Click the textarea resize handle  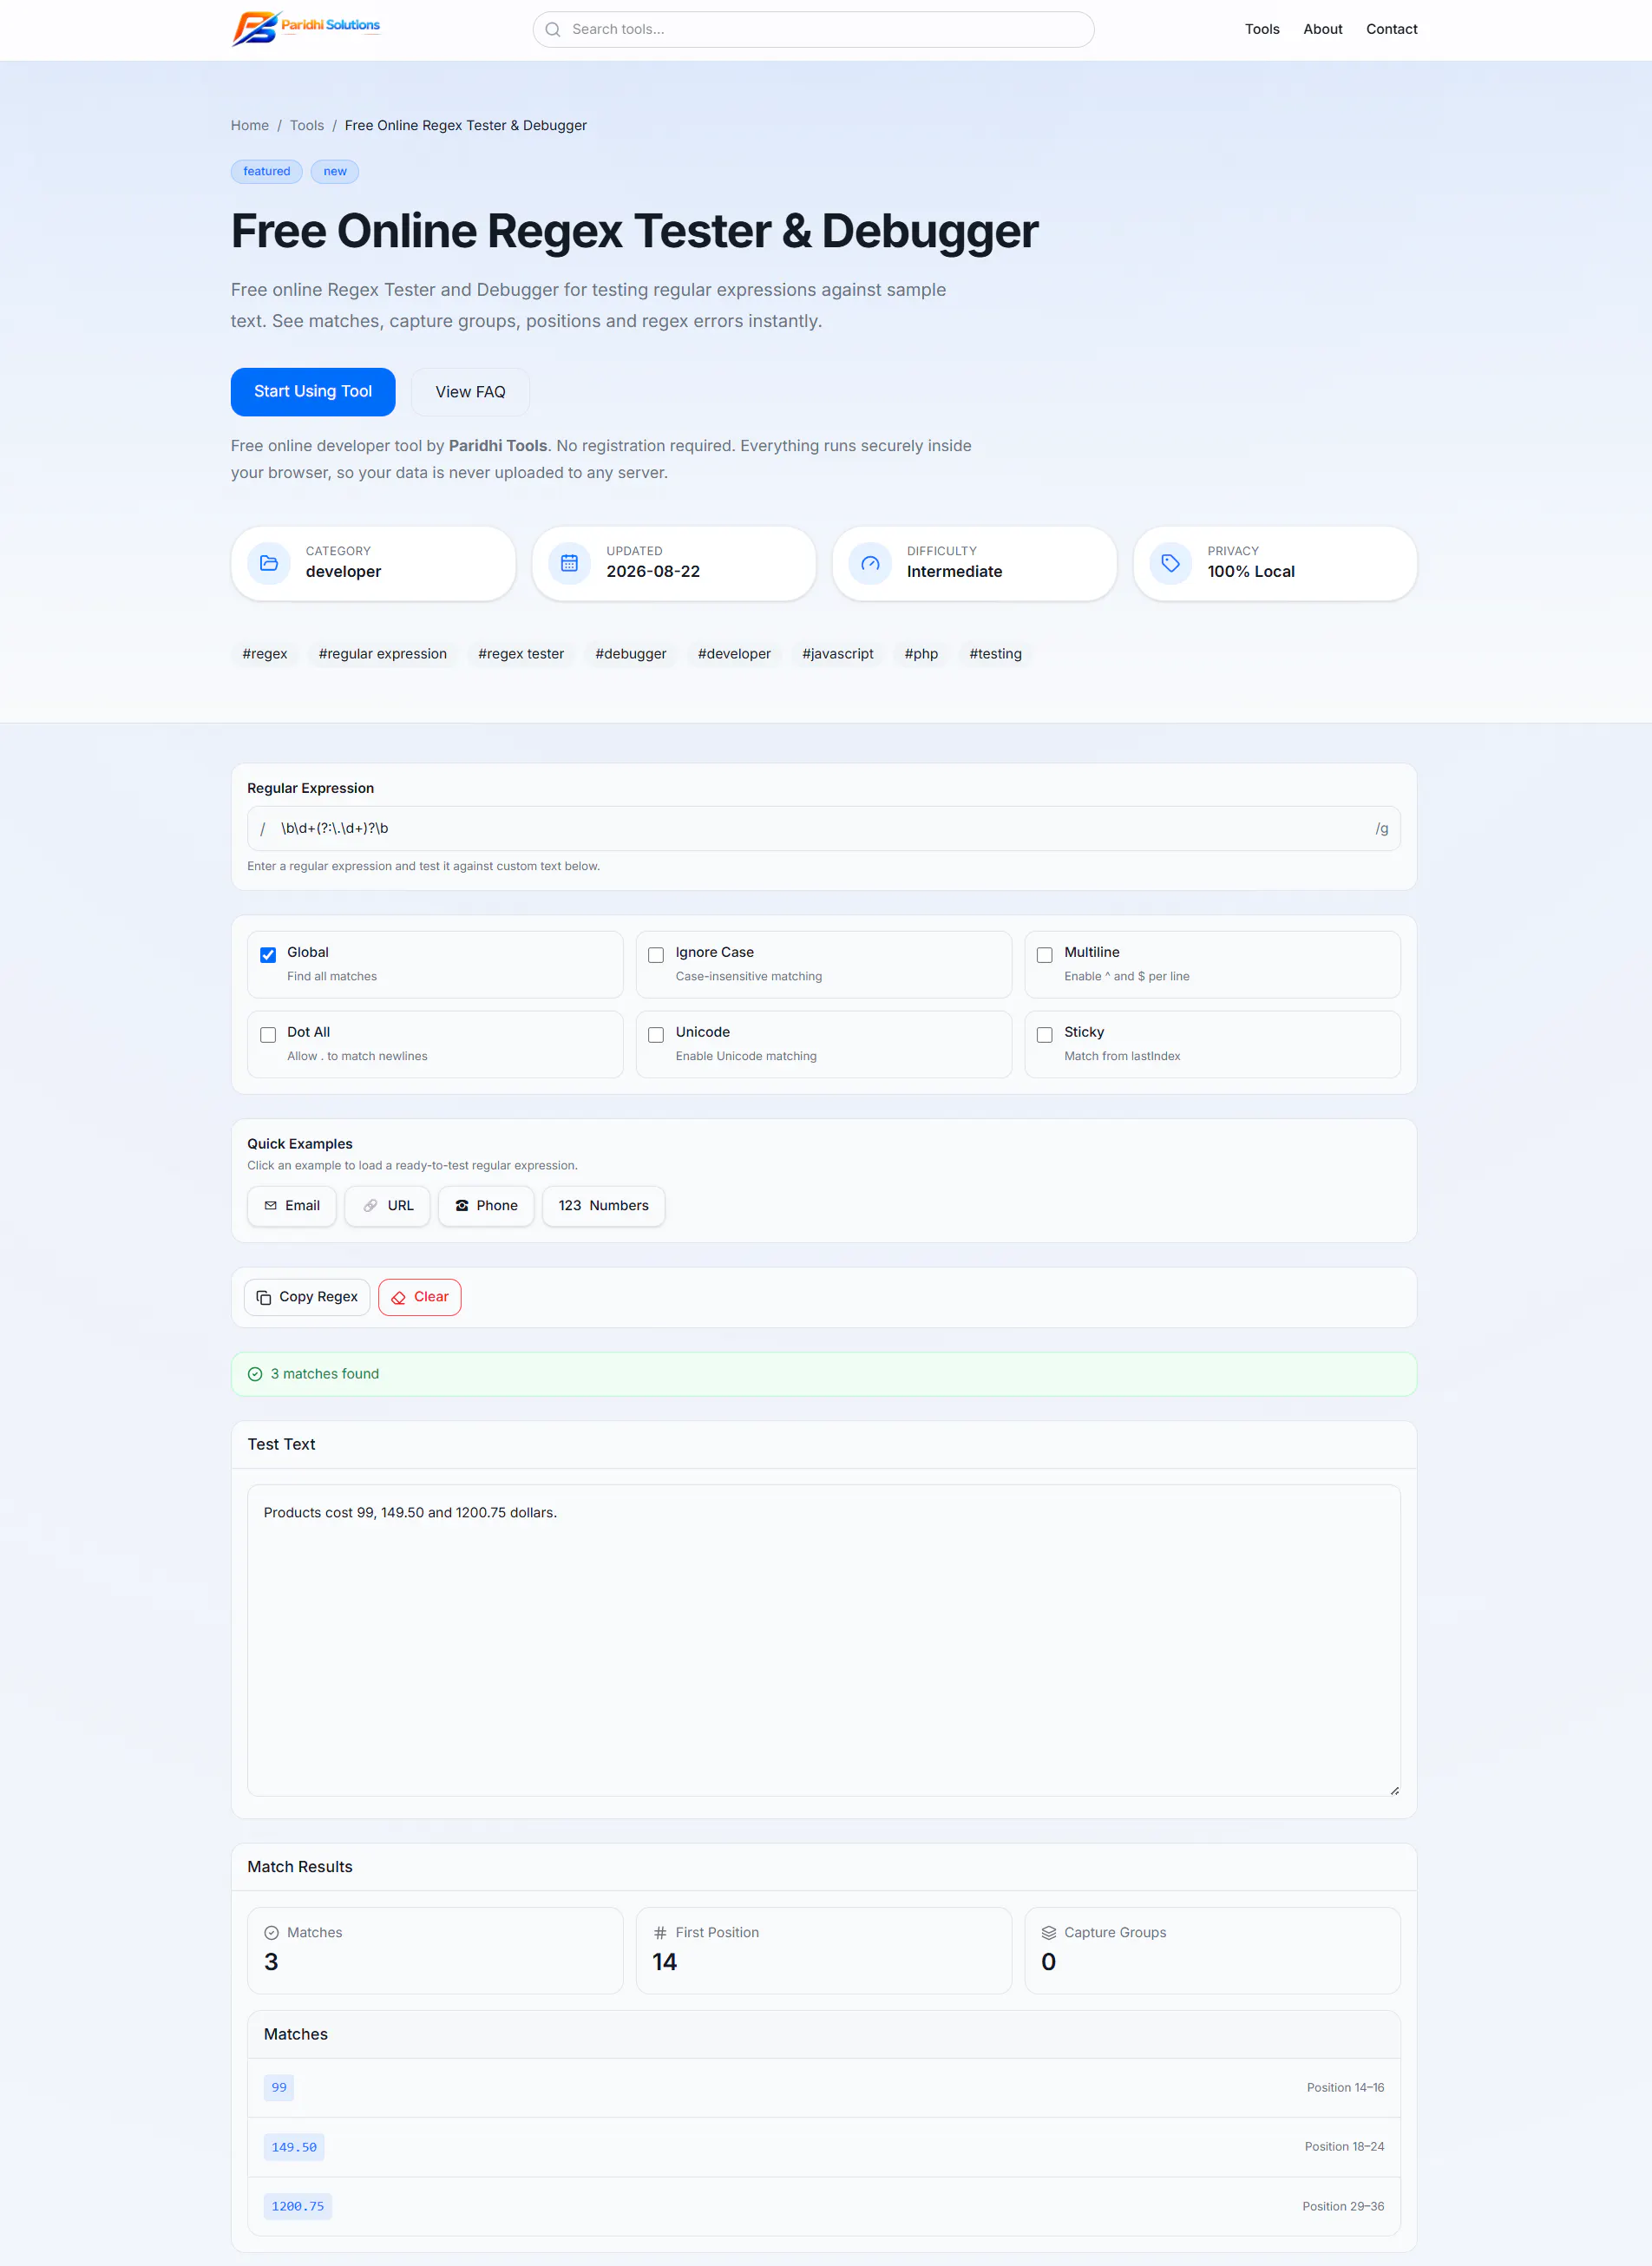1394,1790
